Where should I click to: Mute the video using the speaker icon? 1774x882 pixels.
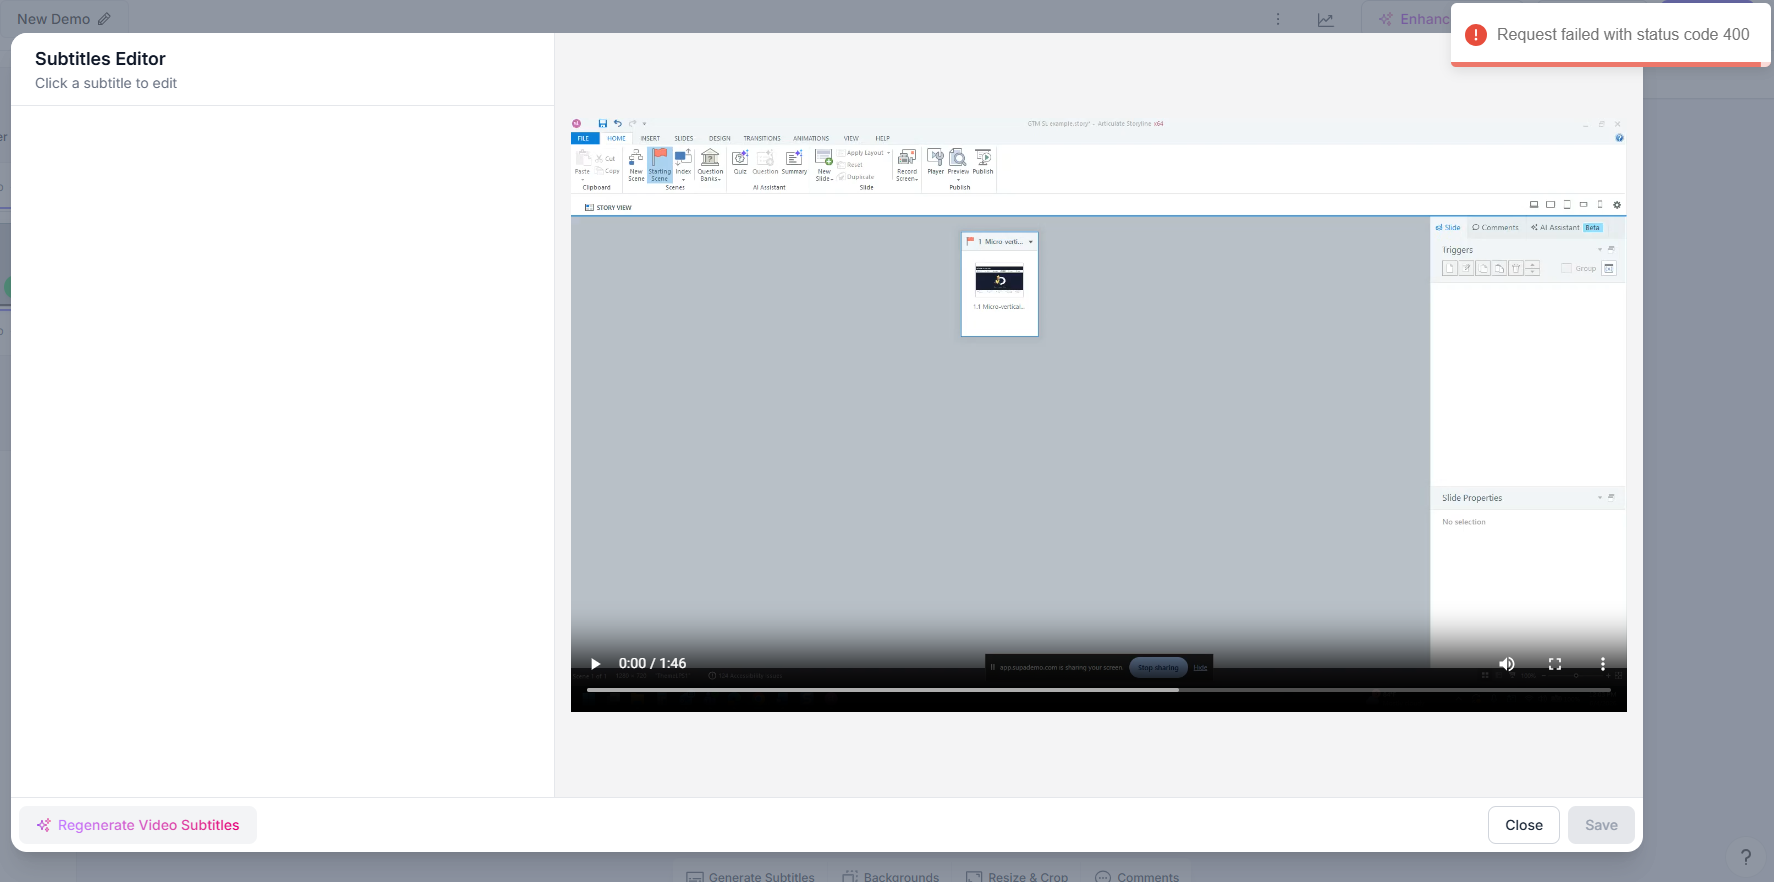1506,664
